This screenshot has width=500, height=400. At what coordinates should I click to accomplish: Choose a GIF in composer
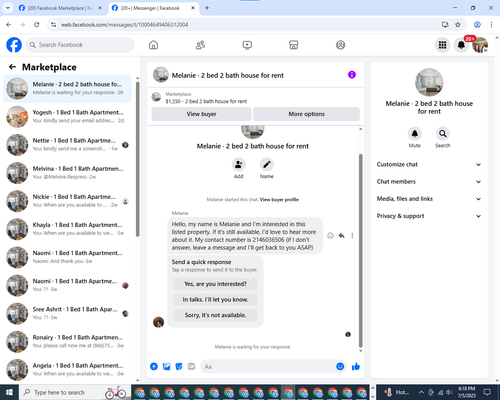(191, 367)
